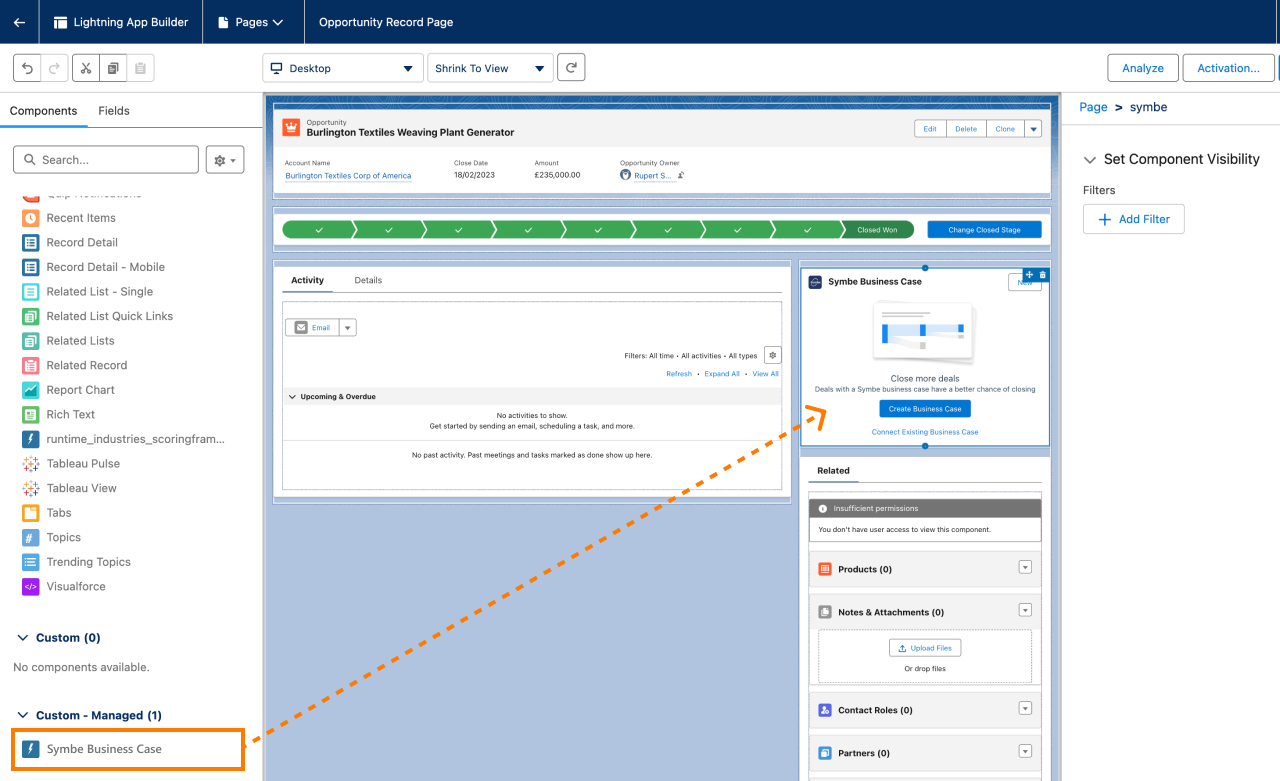Select the Activity tab on canvas
The height and width of the screenshot is (781, 1280).
click(307, 280)
